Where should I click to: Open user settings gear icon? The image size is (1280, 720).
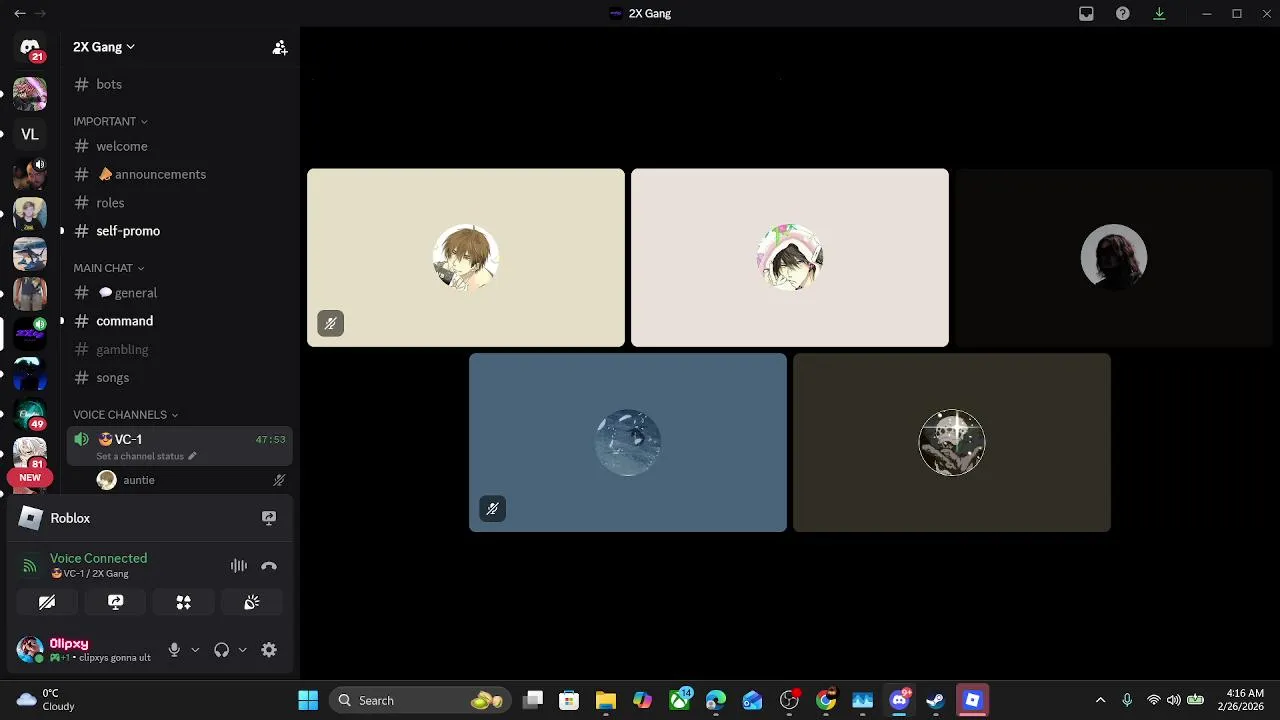tap(269, 650)
